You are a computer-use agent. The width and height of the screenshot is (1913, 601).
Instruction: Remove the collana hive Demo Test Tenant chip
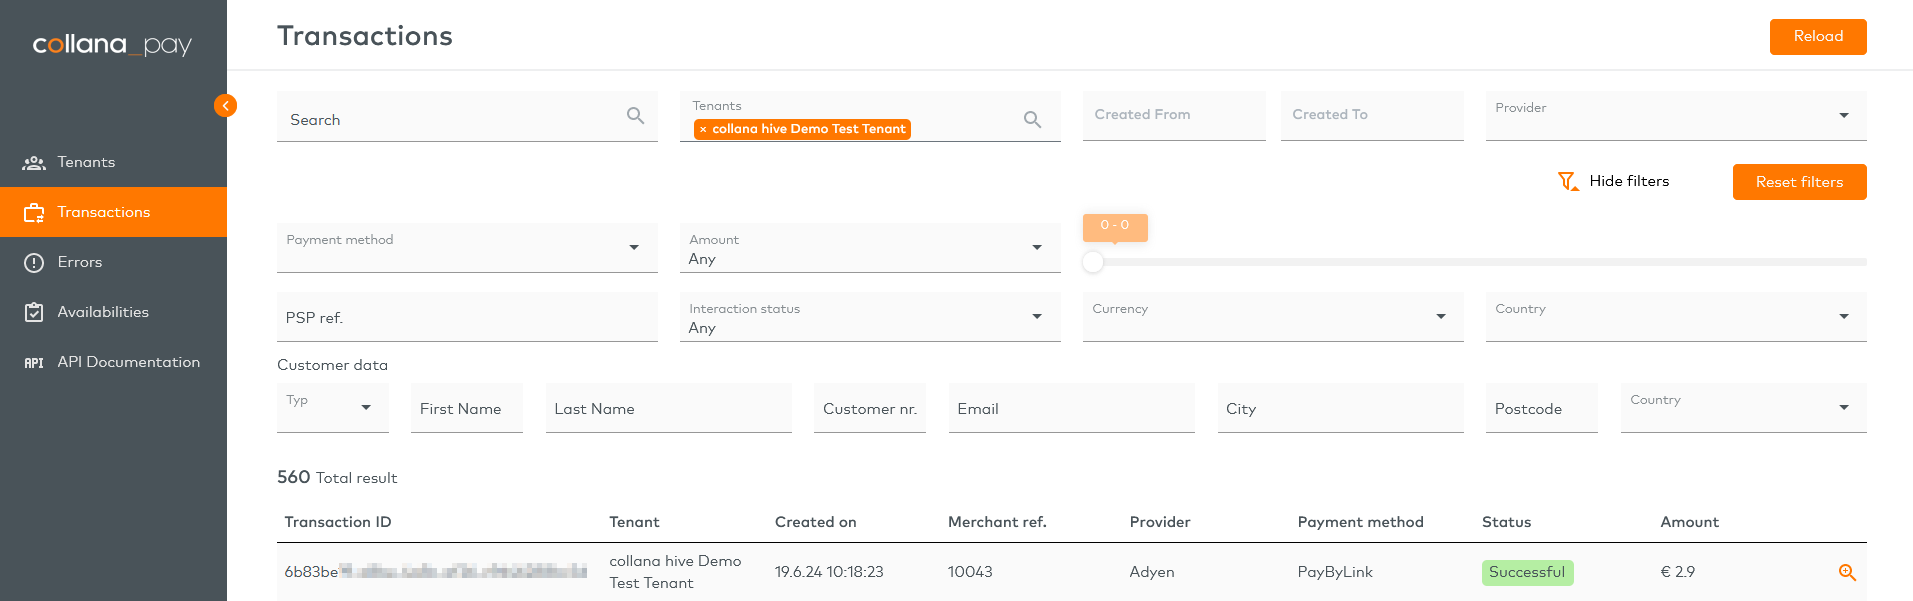pyautogui.click(x=703, y=129)
